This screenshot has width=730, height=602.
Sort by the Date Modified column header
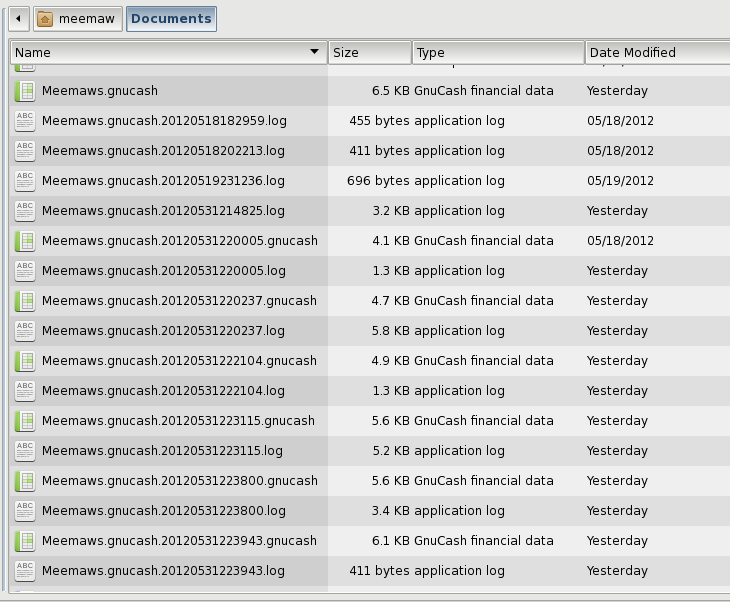click(657, 52)
